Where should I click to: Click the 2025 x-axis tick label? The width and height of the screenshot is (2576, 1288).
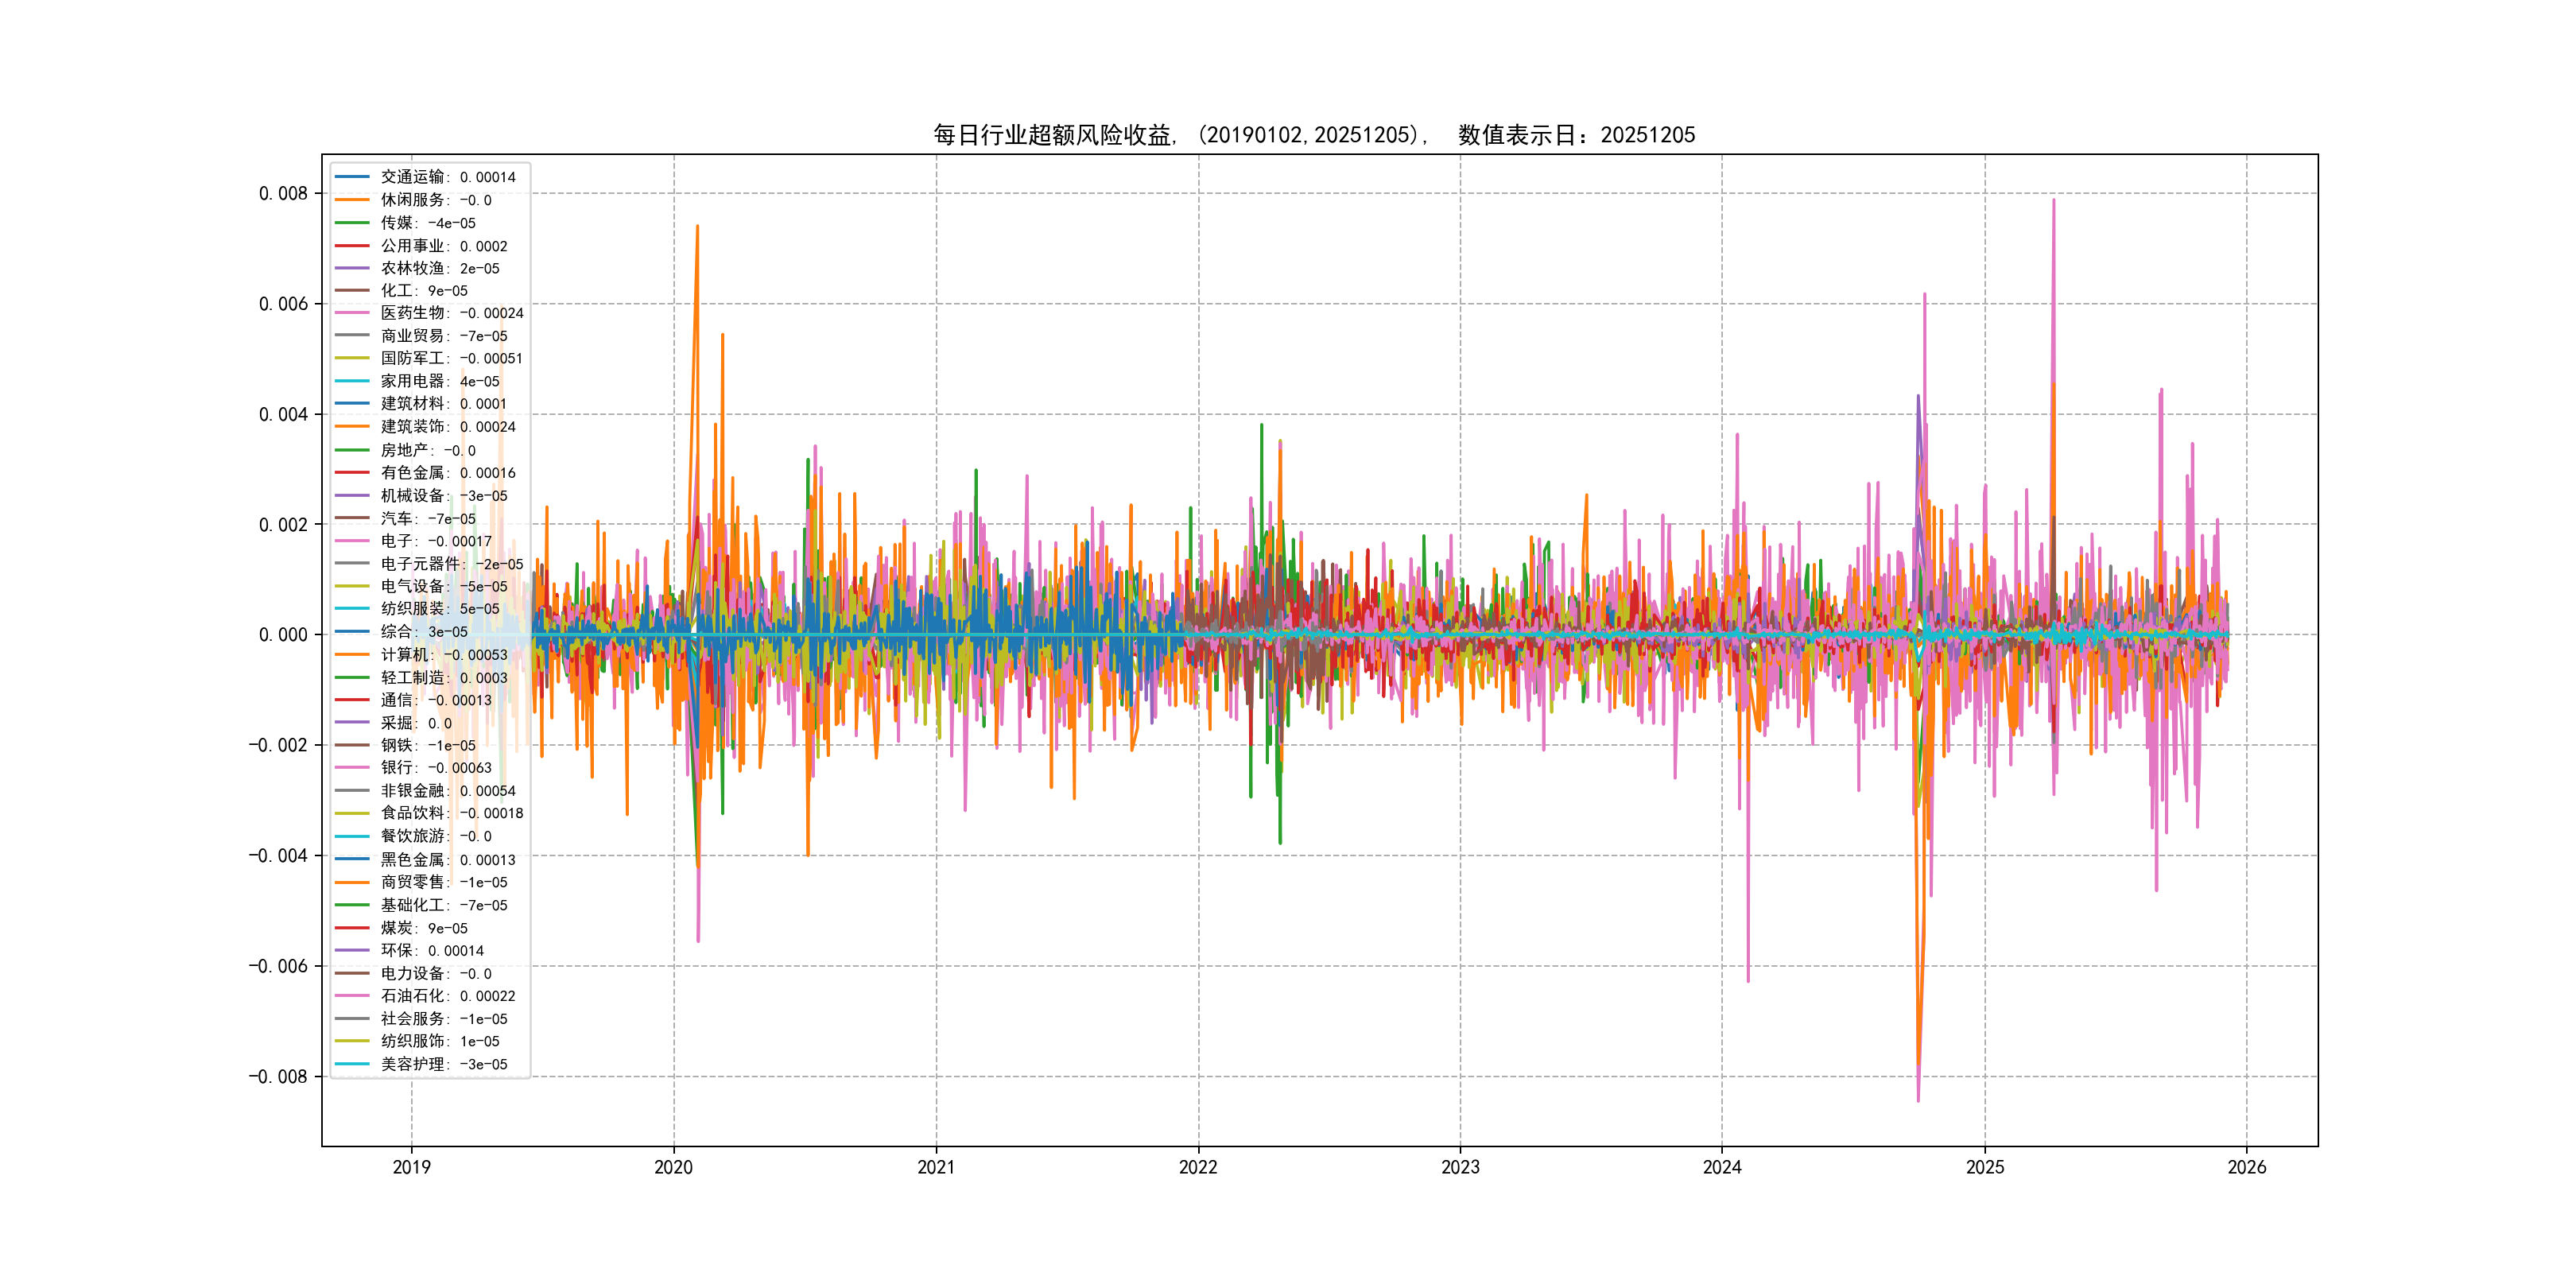[x=1985, y=1167]
